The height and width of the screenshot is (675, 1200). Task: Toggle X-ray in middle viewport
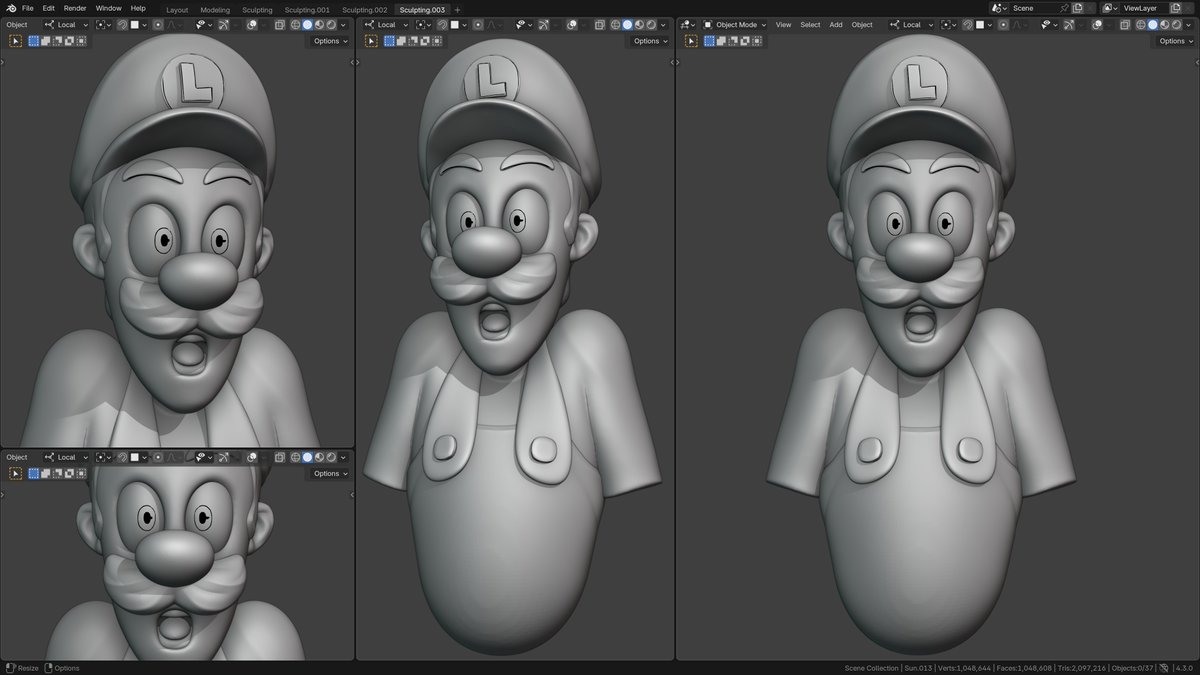(x=600, y=25)
